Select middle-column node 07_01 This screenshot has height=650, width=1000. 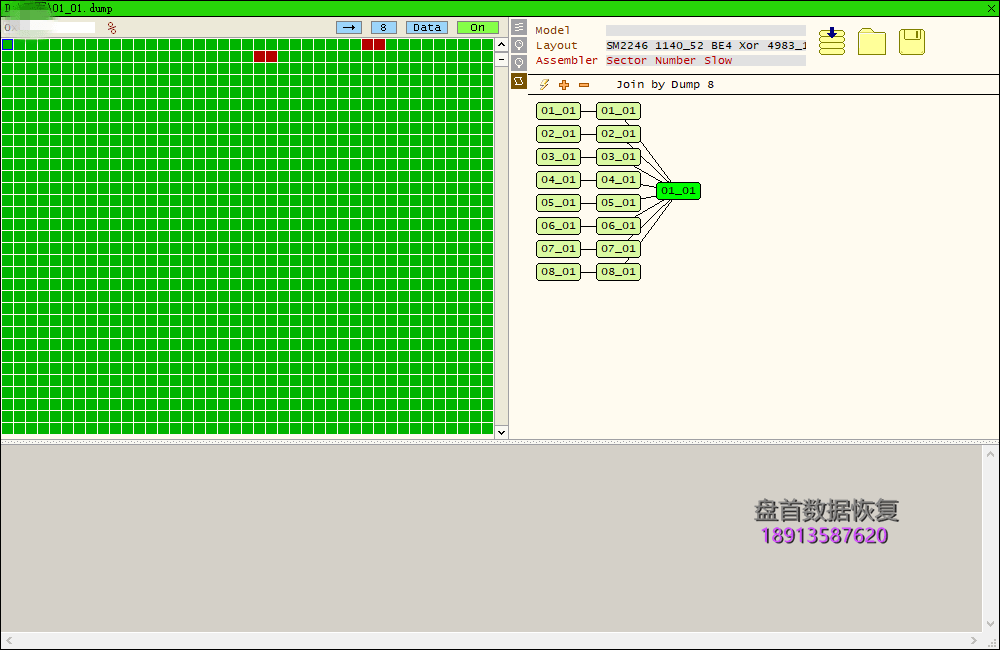tap(619, 249)
